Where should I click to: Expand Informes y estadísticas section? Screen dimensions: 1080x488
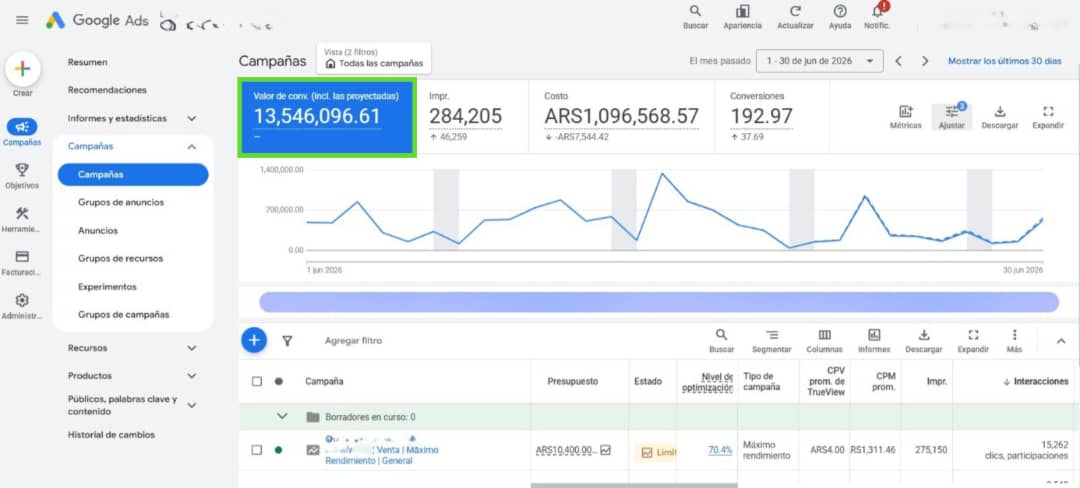click(191, 118)
